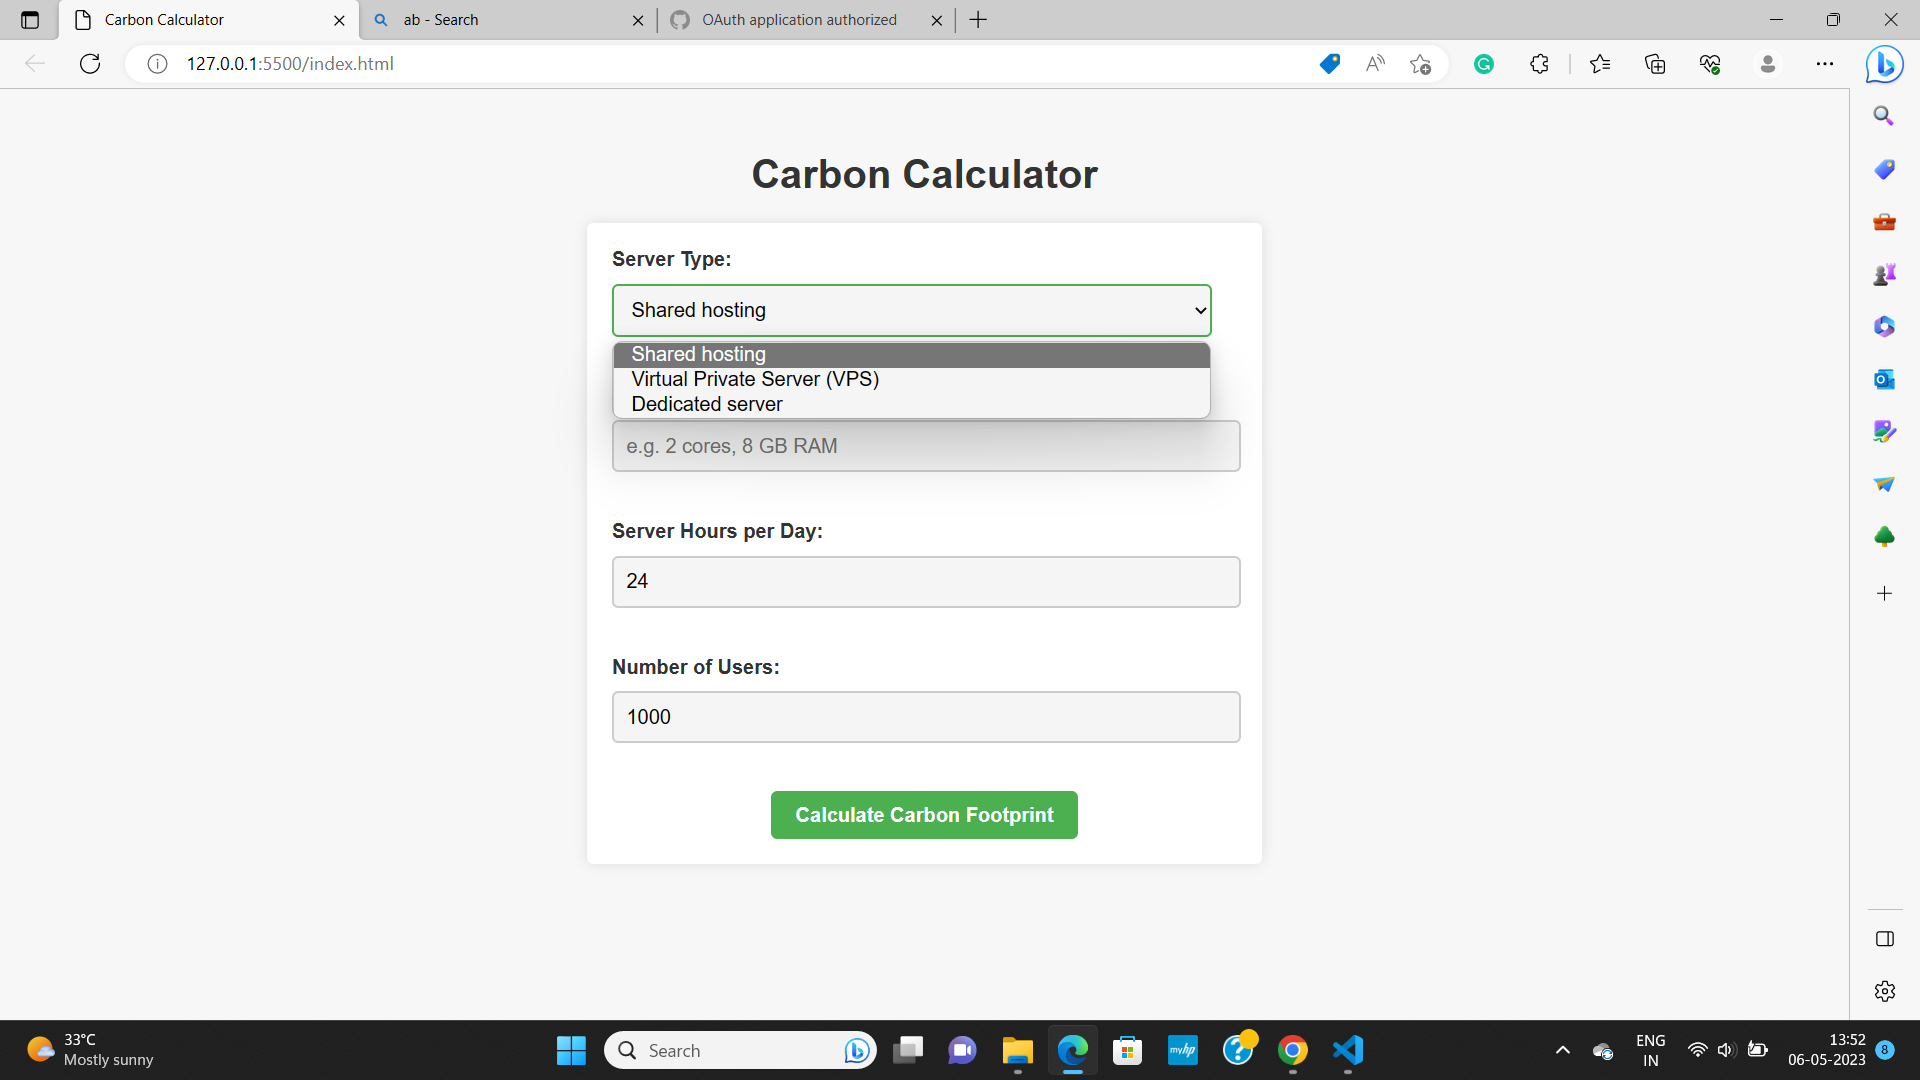Add this page to favorites
The height and width of the screenshot is (1080, 1920).
[1421, 63]
